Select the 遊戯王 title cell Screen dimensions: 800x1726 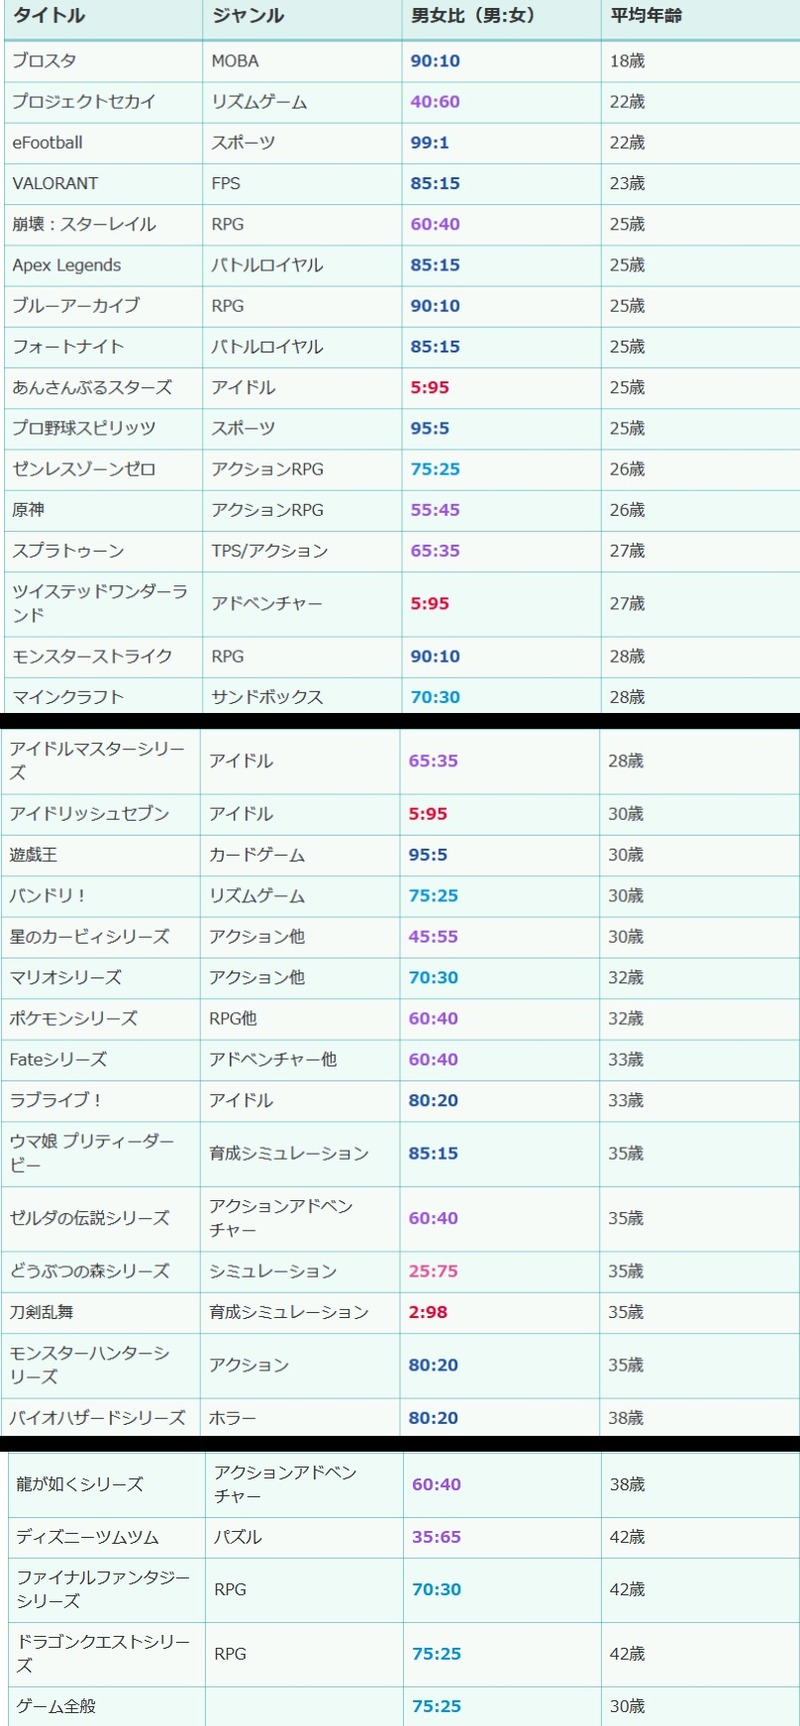tap(101, 856)
